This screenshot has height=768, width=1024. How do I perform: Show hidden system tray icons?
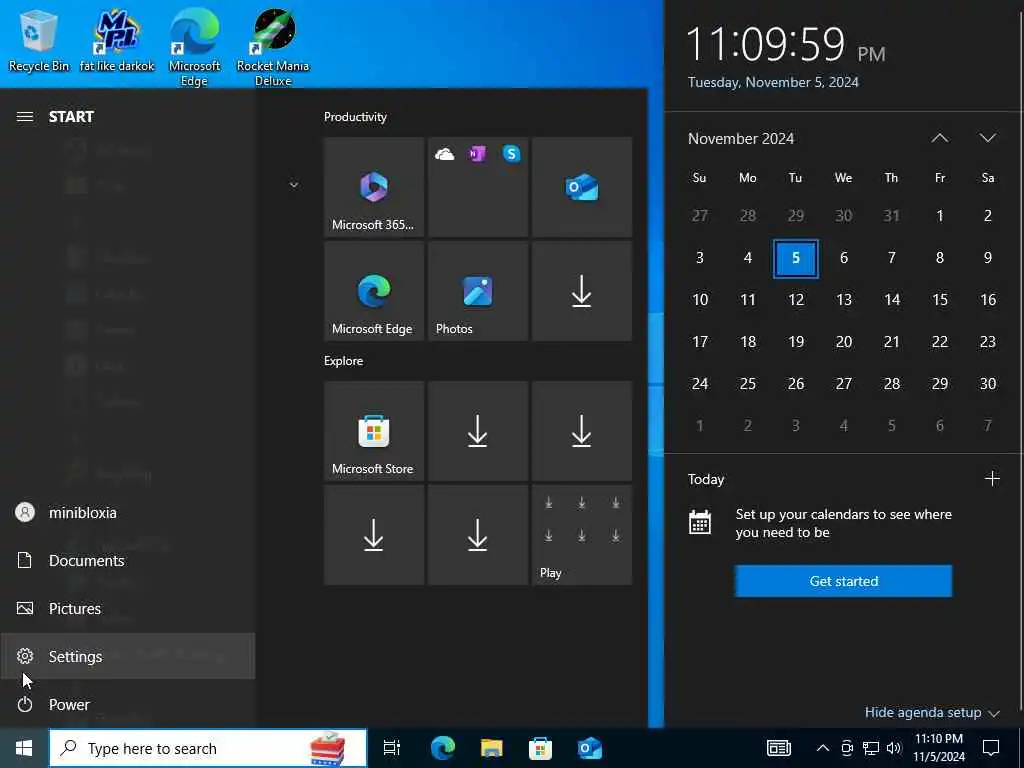(823, 748)
